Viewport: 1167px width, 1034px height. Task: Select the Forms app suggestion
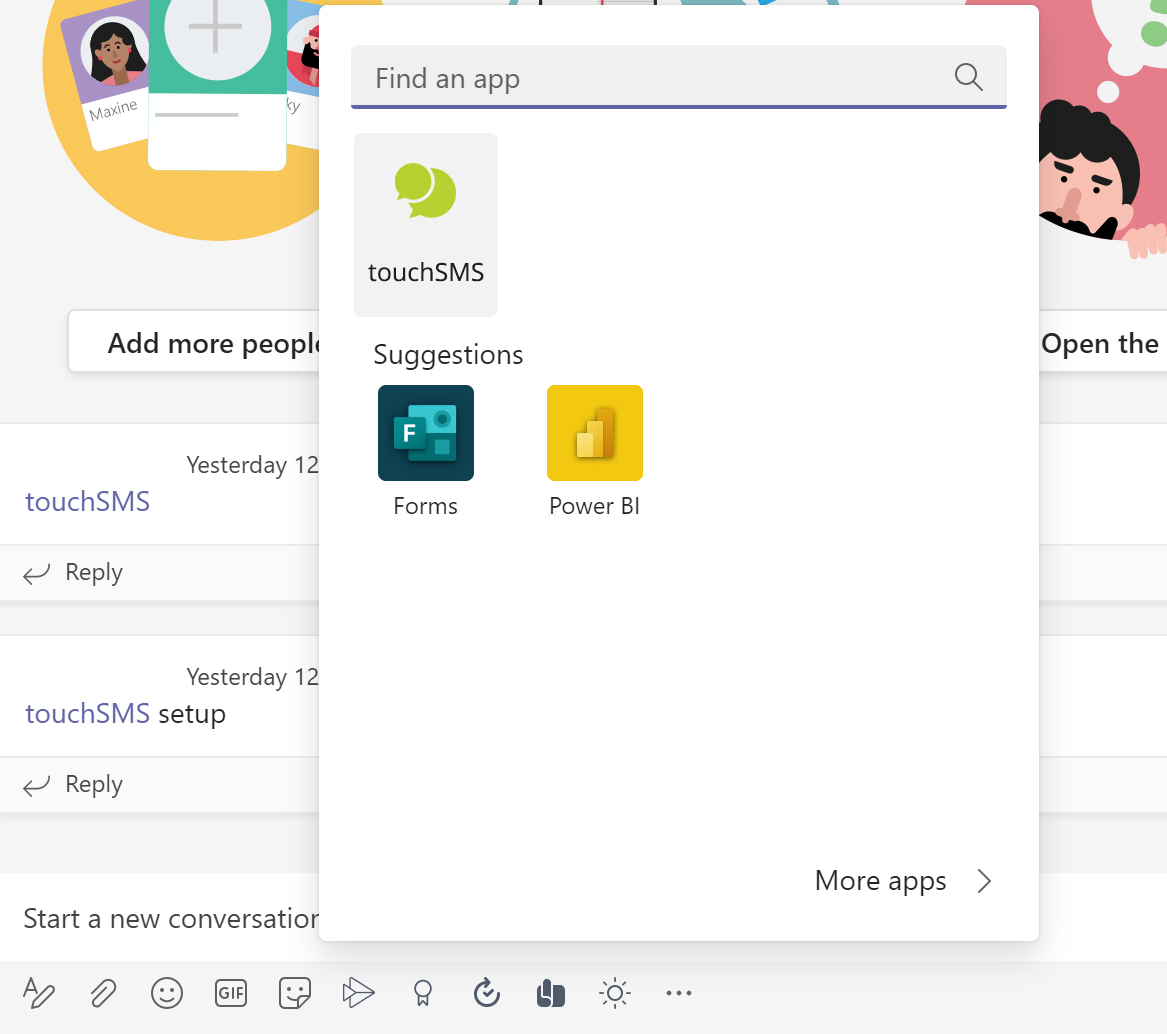pos(426,451)
